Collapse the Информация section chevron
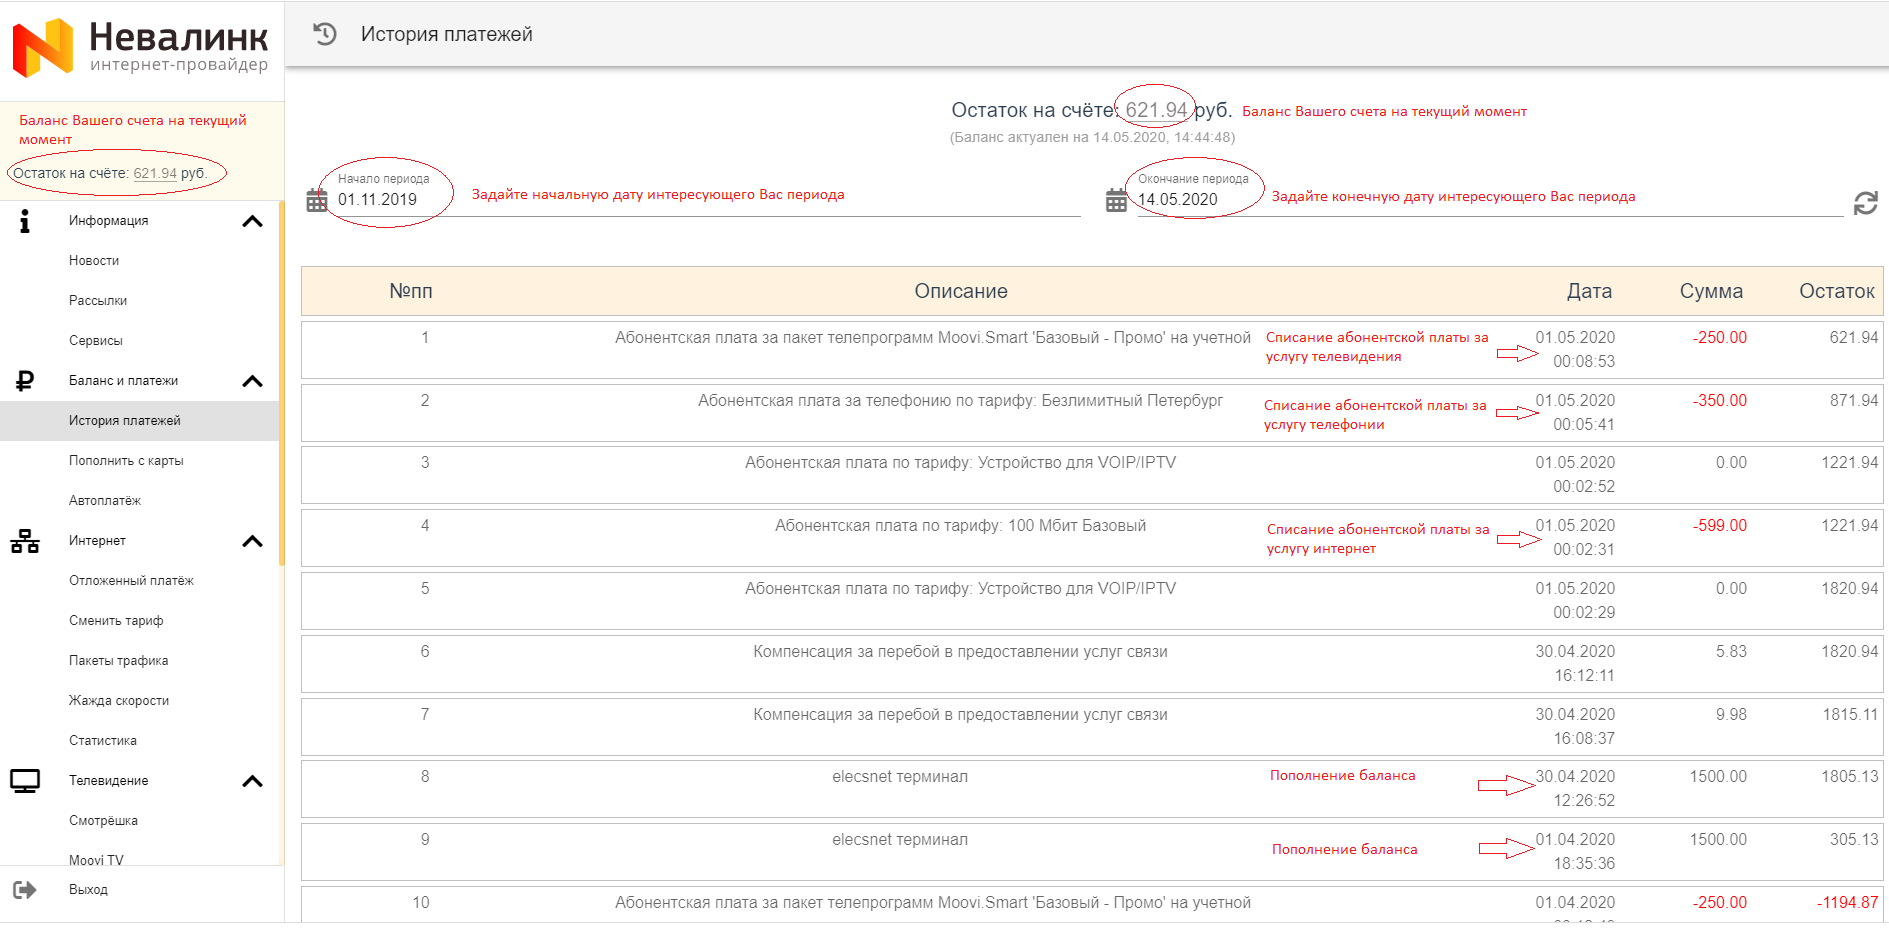Image resolution: width=1889 pixels, height=929 pixels. click(253, 221)
